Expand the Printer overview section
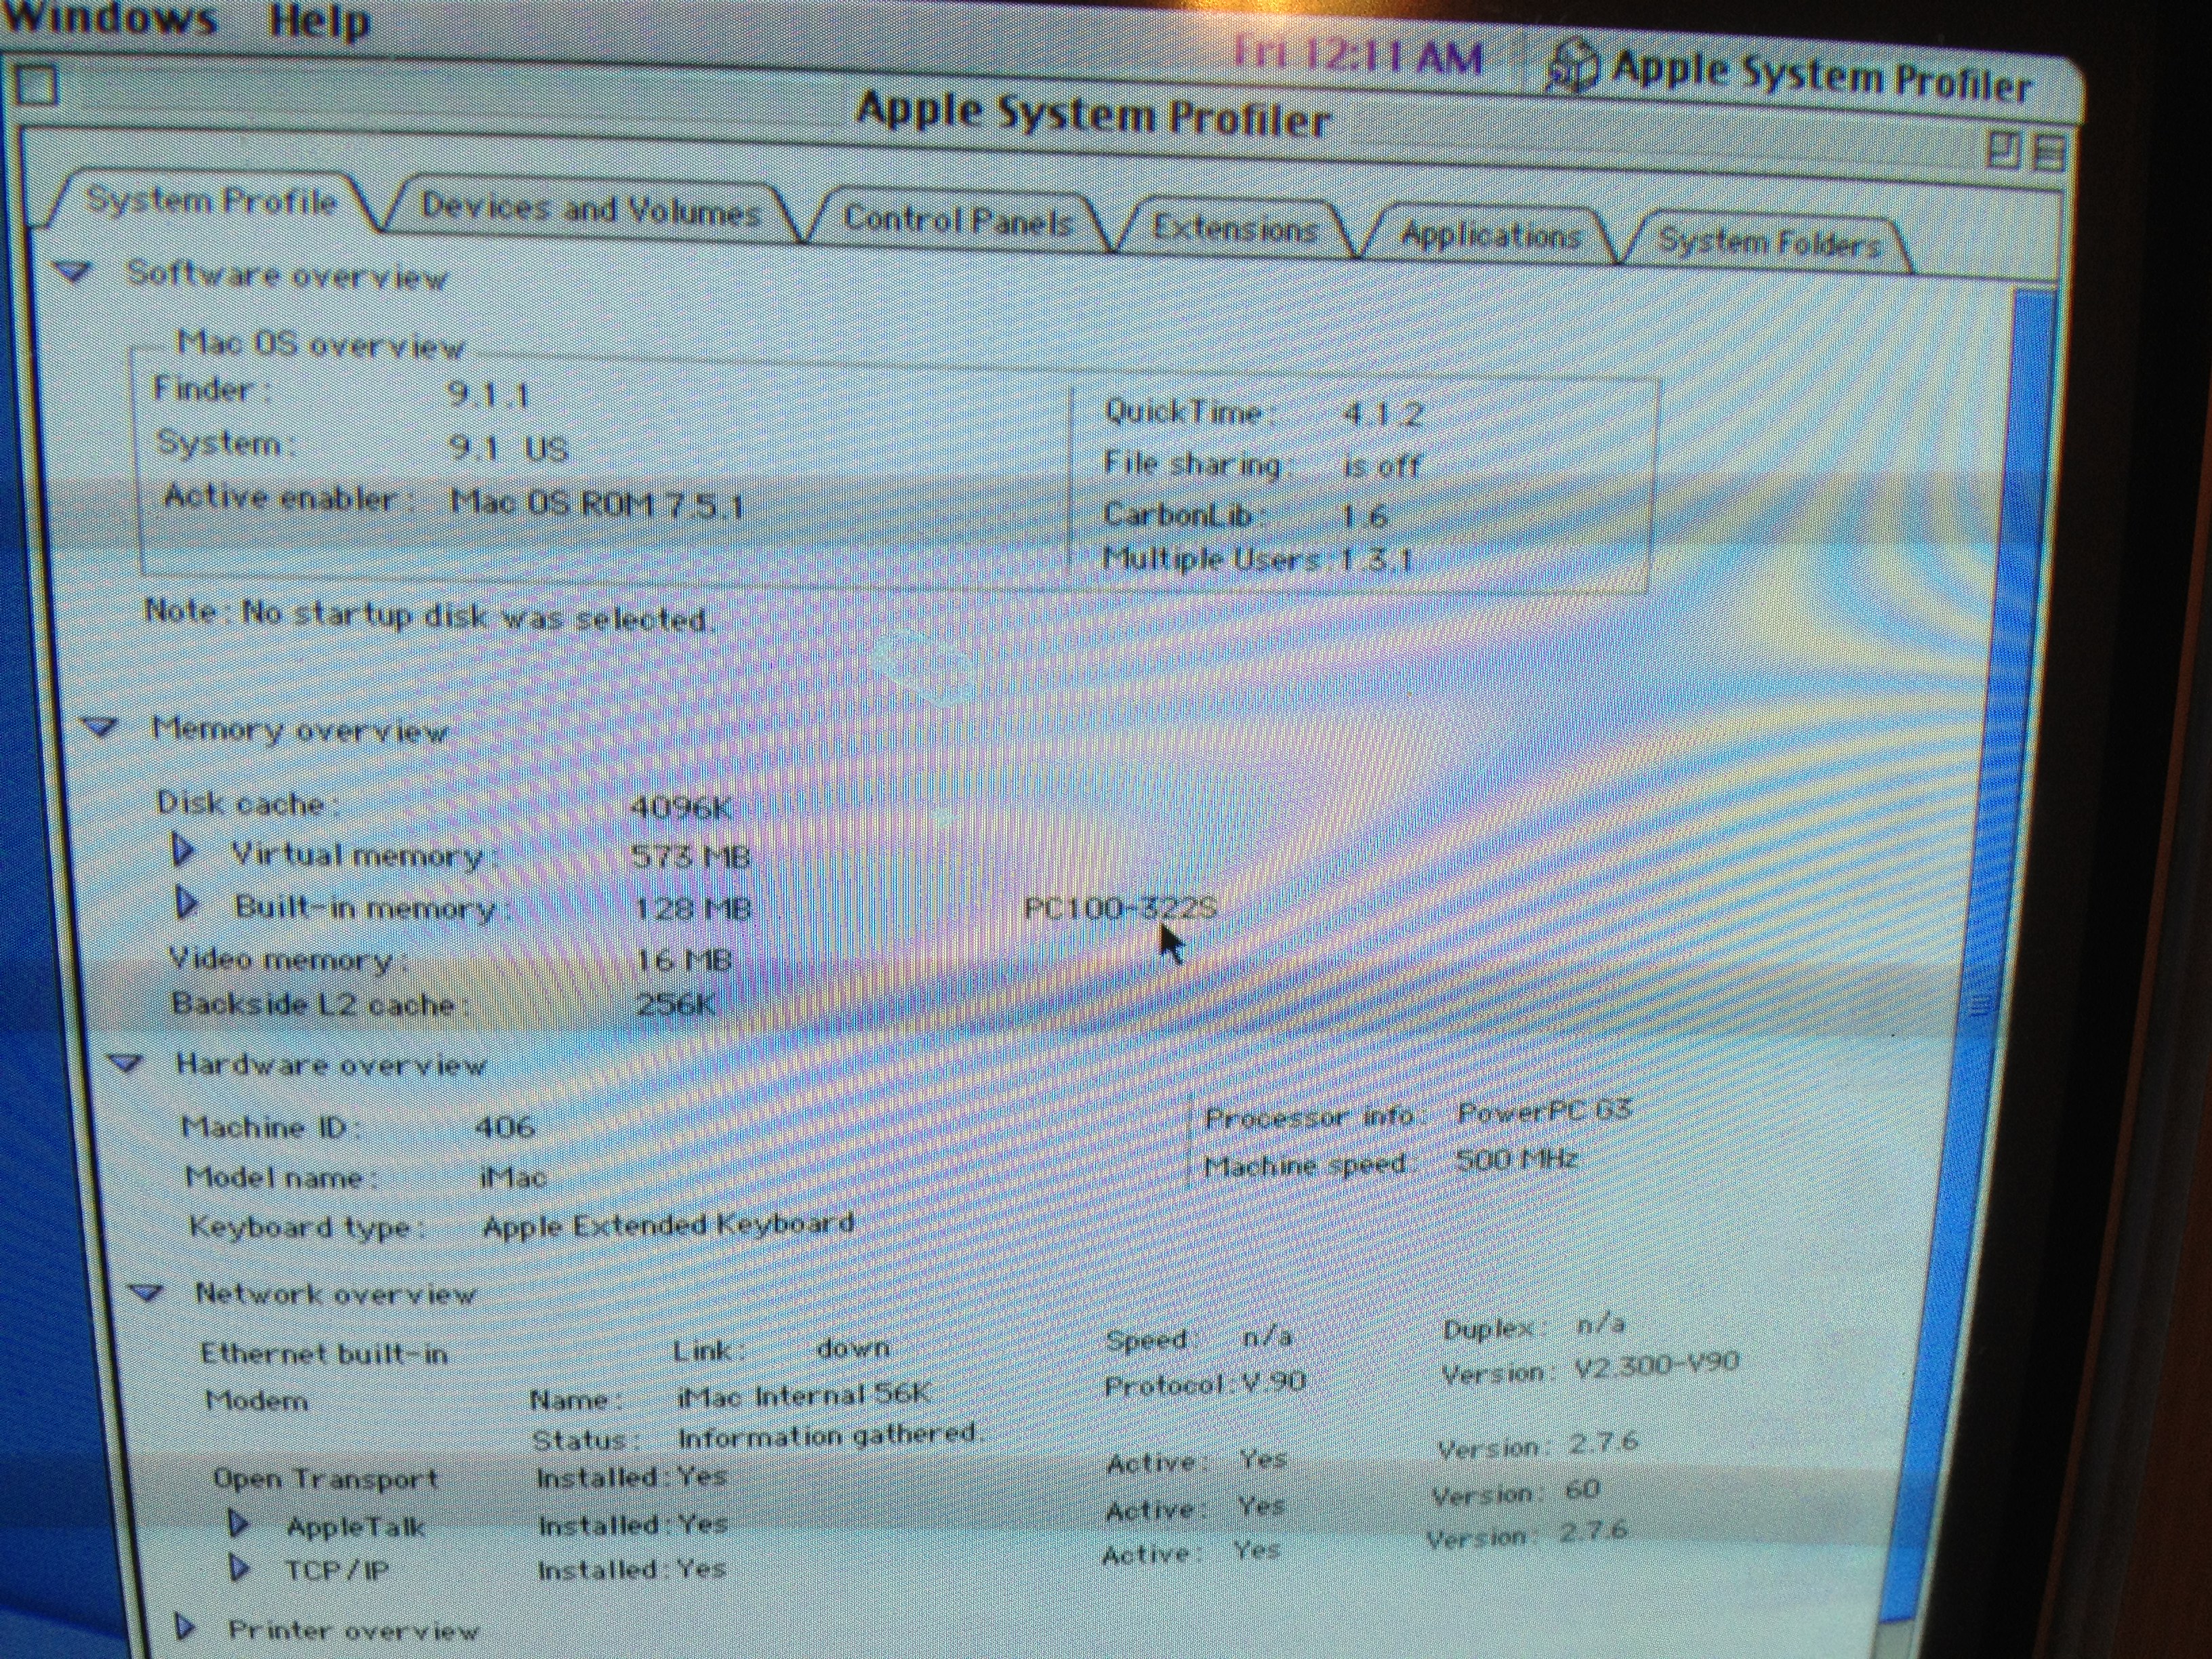Viewport: 2212px width, 1659px height. coord(184,1628)
